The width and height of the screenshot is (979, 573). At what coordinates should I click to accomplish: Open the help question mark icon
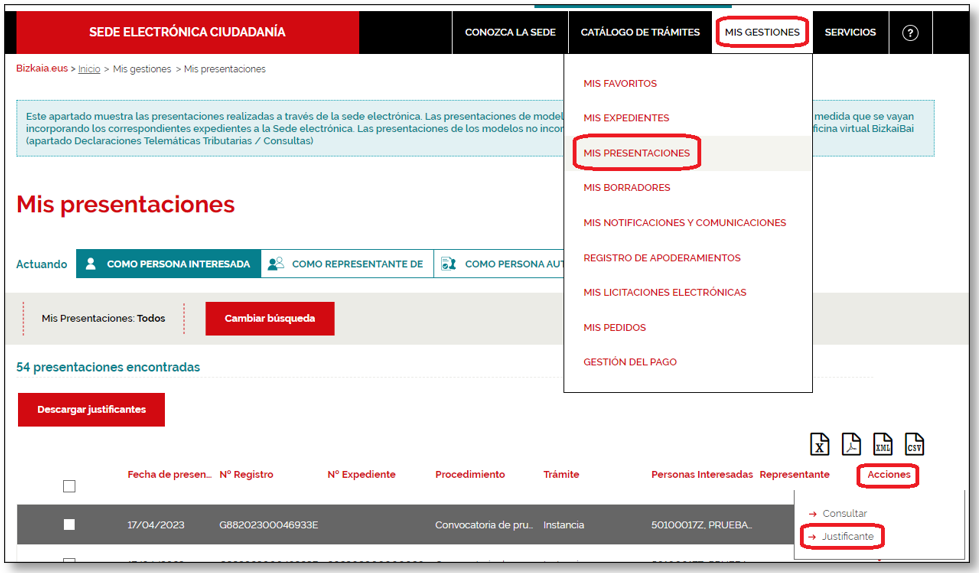[910, 32]
